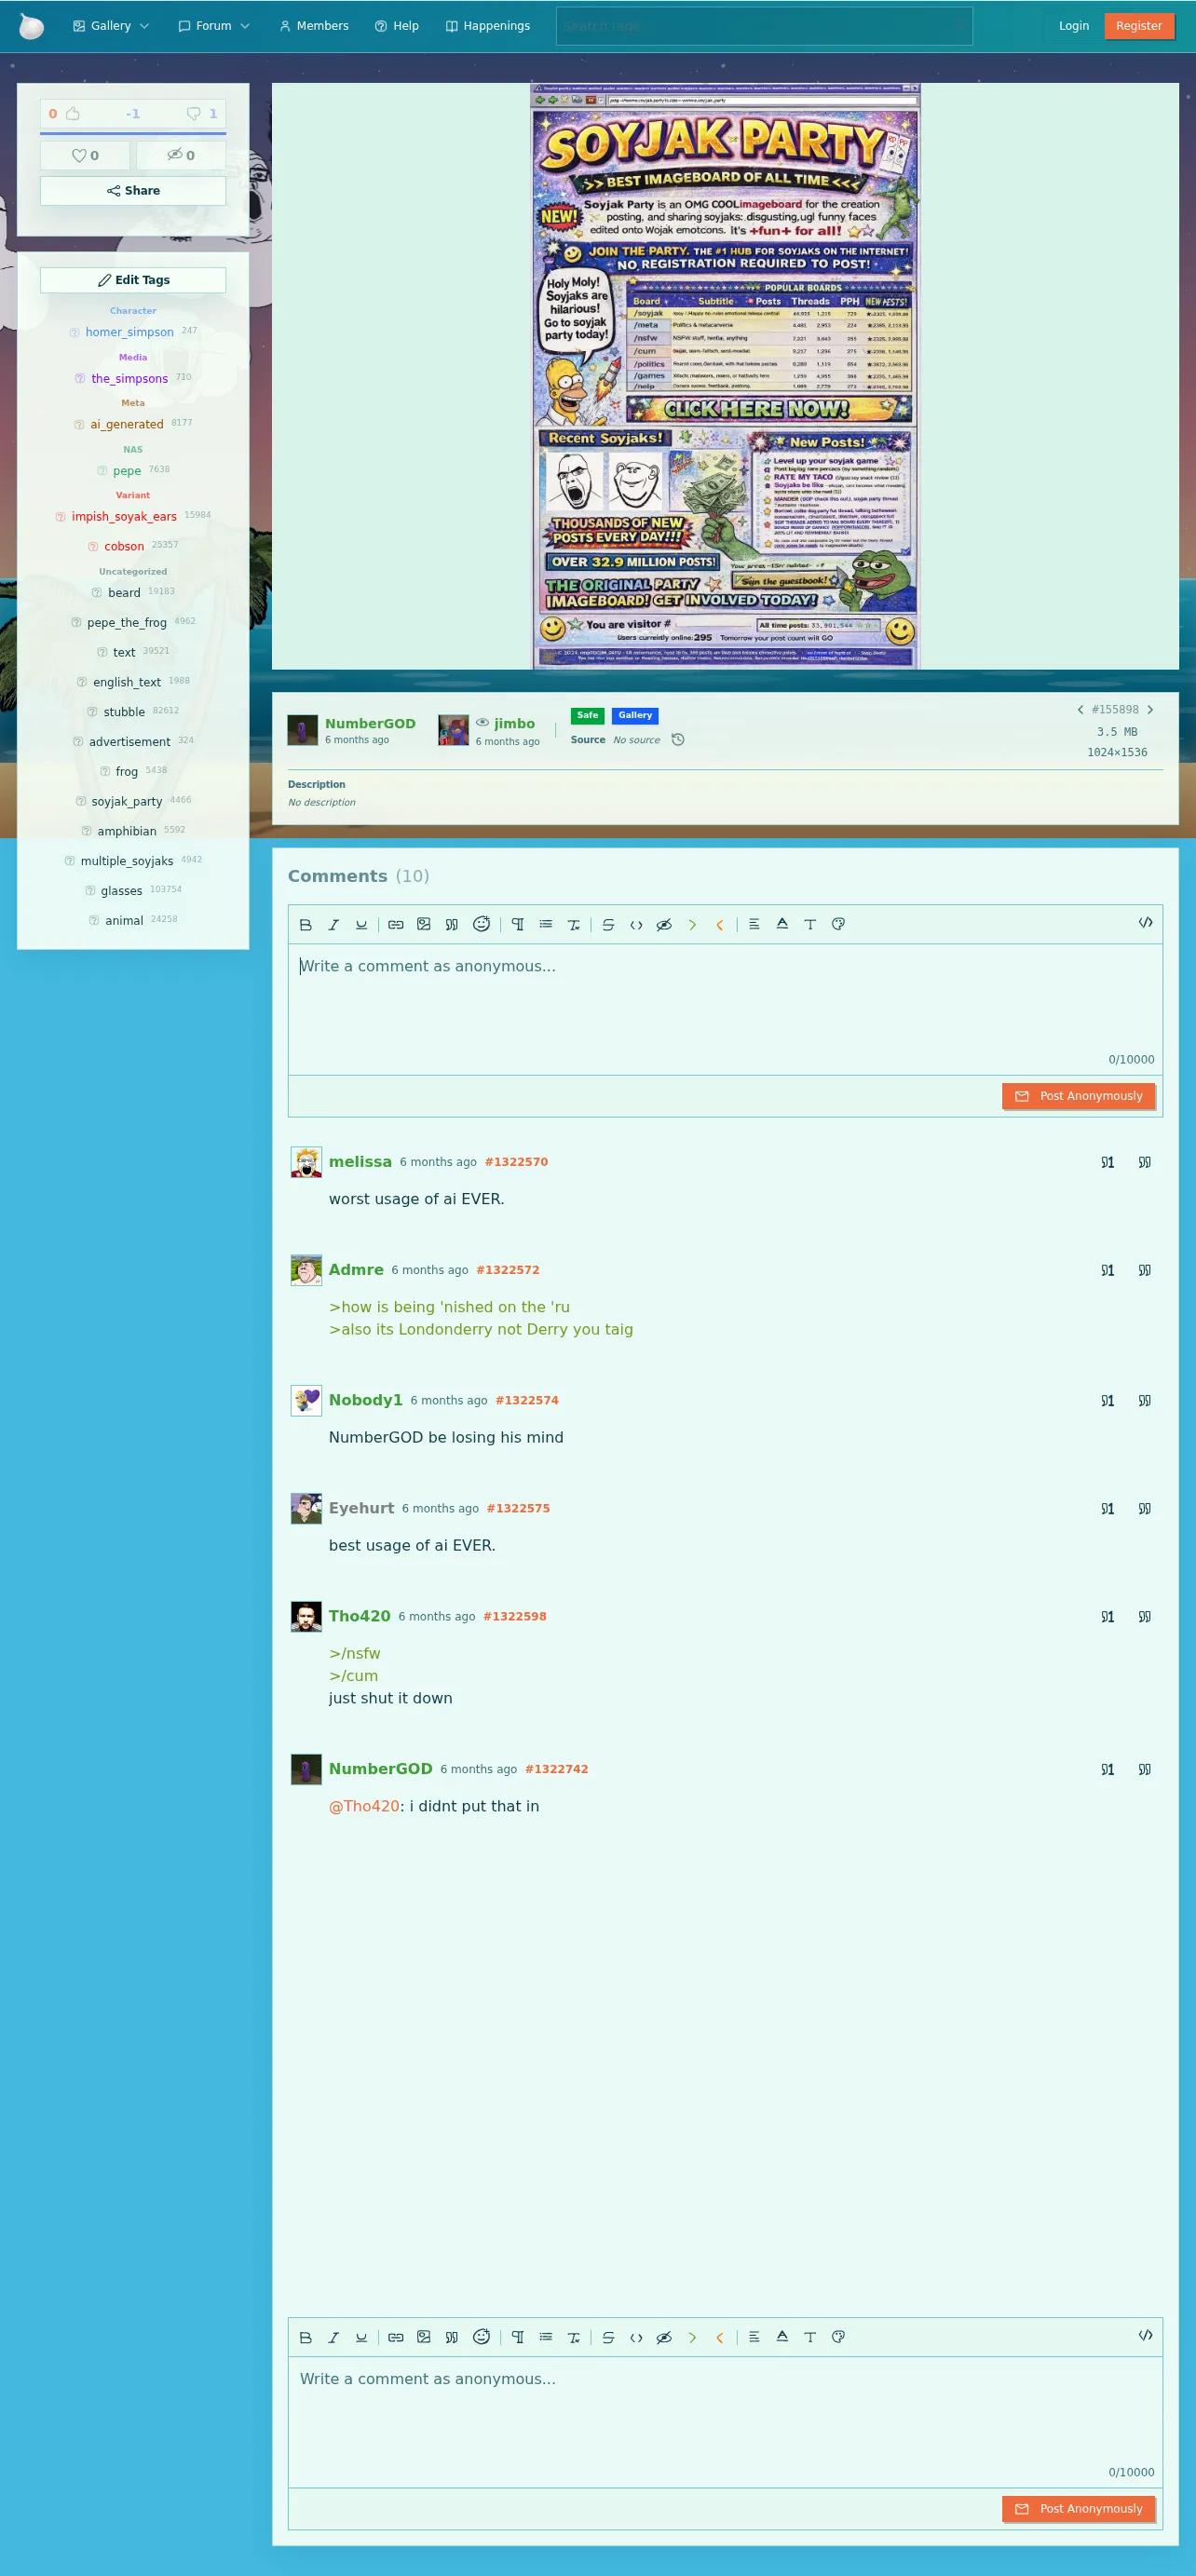Click the reply icon on melissa's comment
Image resolution: width=1196 pixels, height=2576 pixels.
click(x=1107, y=1162)
